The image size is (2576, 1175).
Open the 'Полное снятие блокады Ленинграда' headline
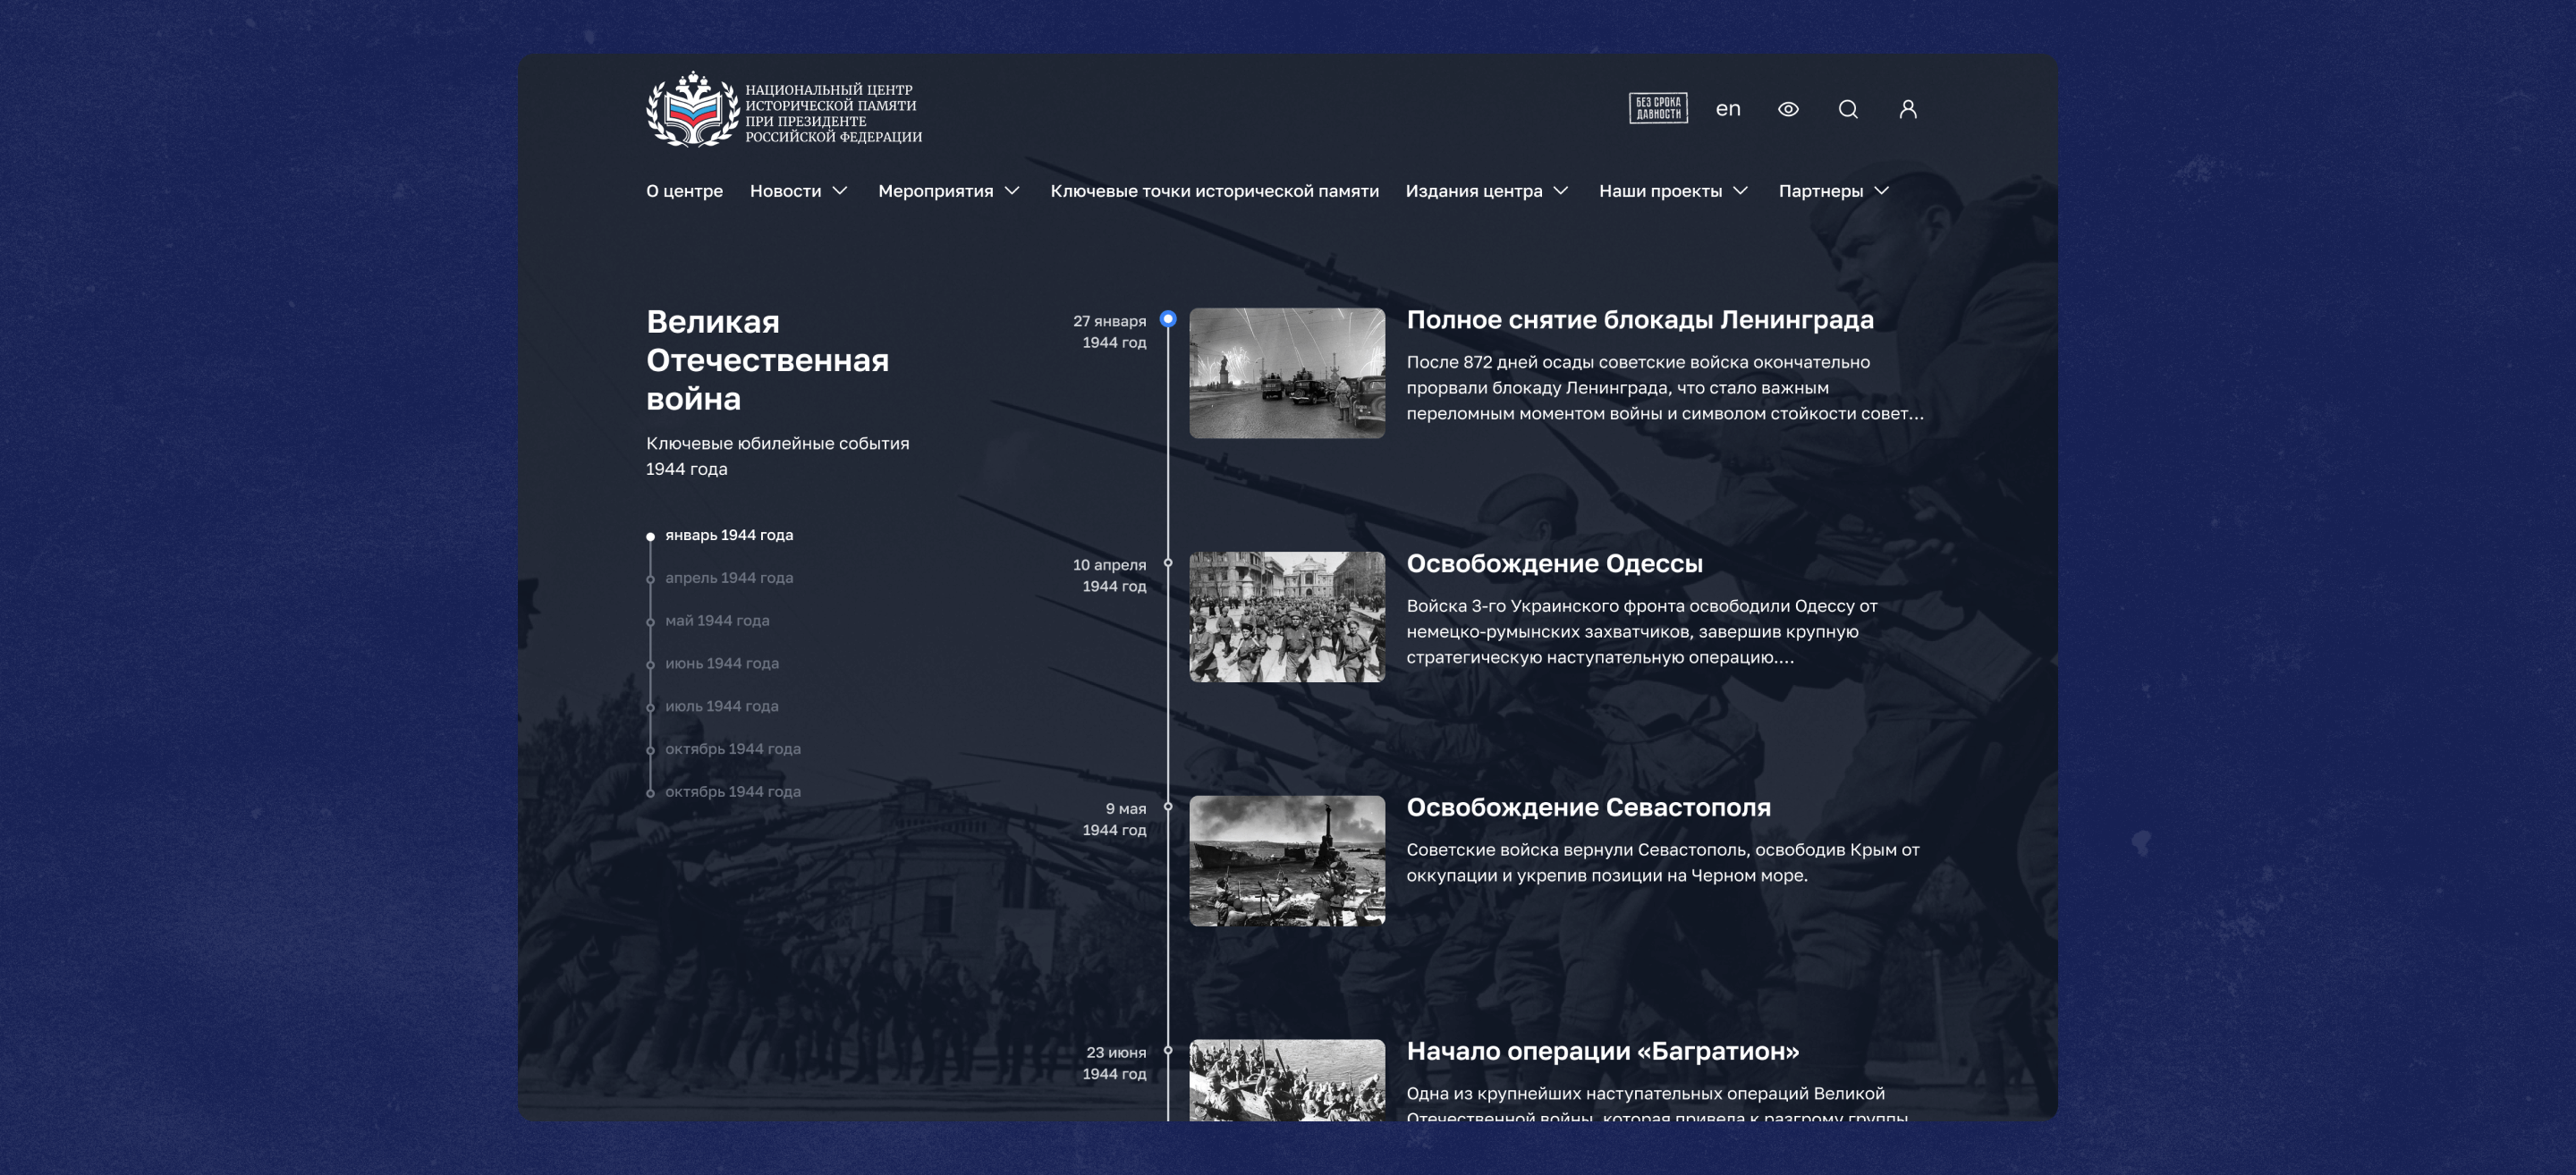click(1640, 320)
